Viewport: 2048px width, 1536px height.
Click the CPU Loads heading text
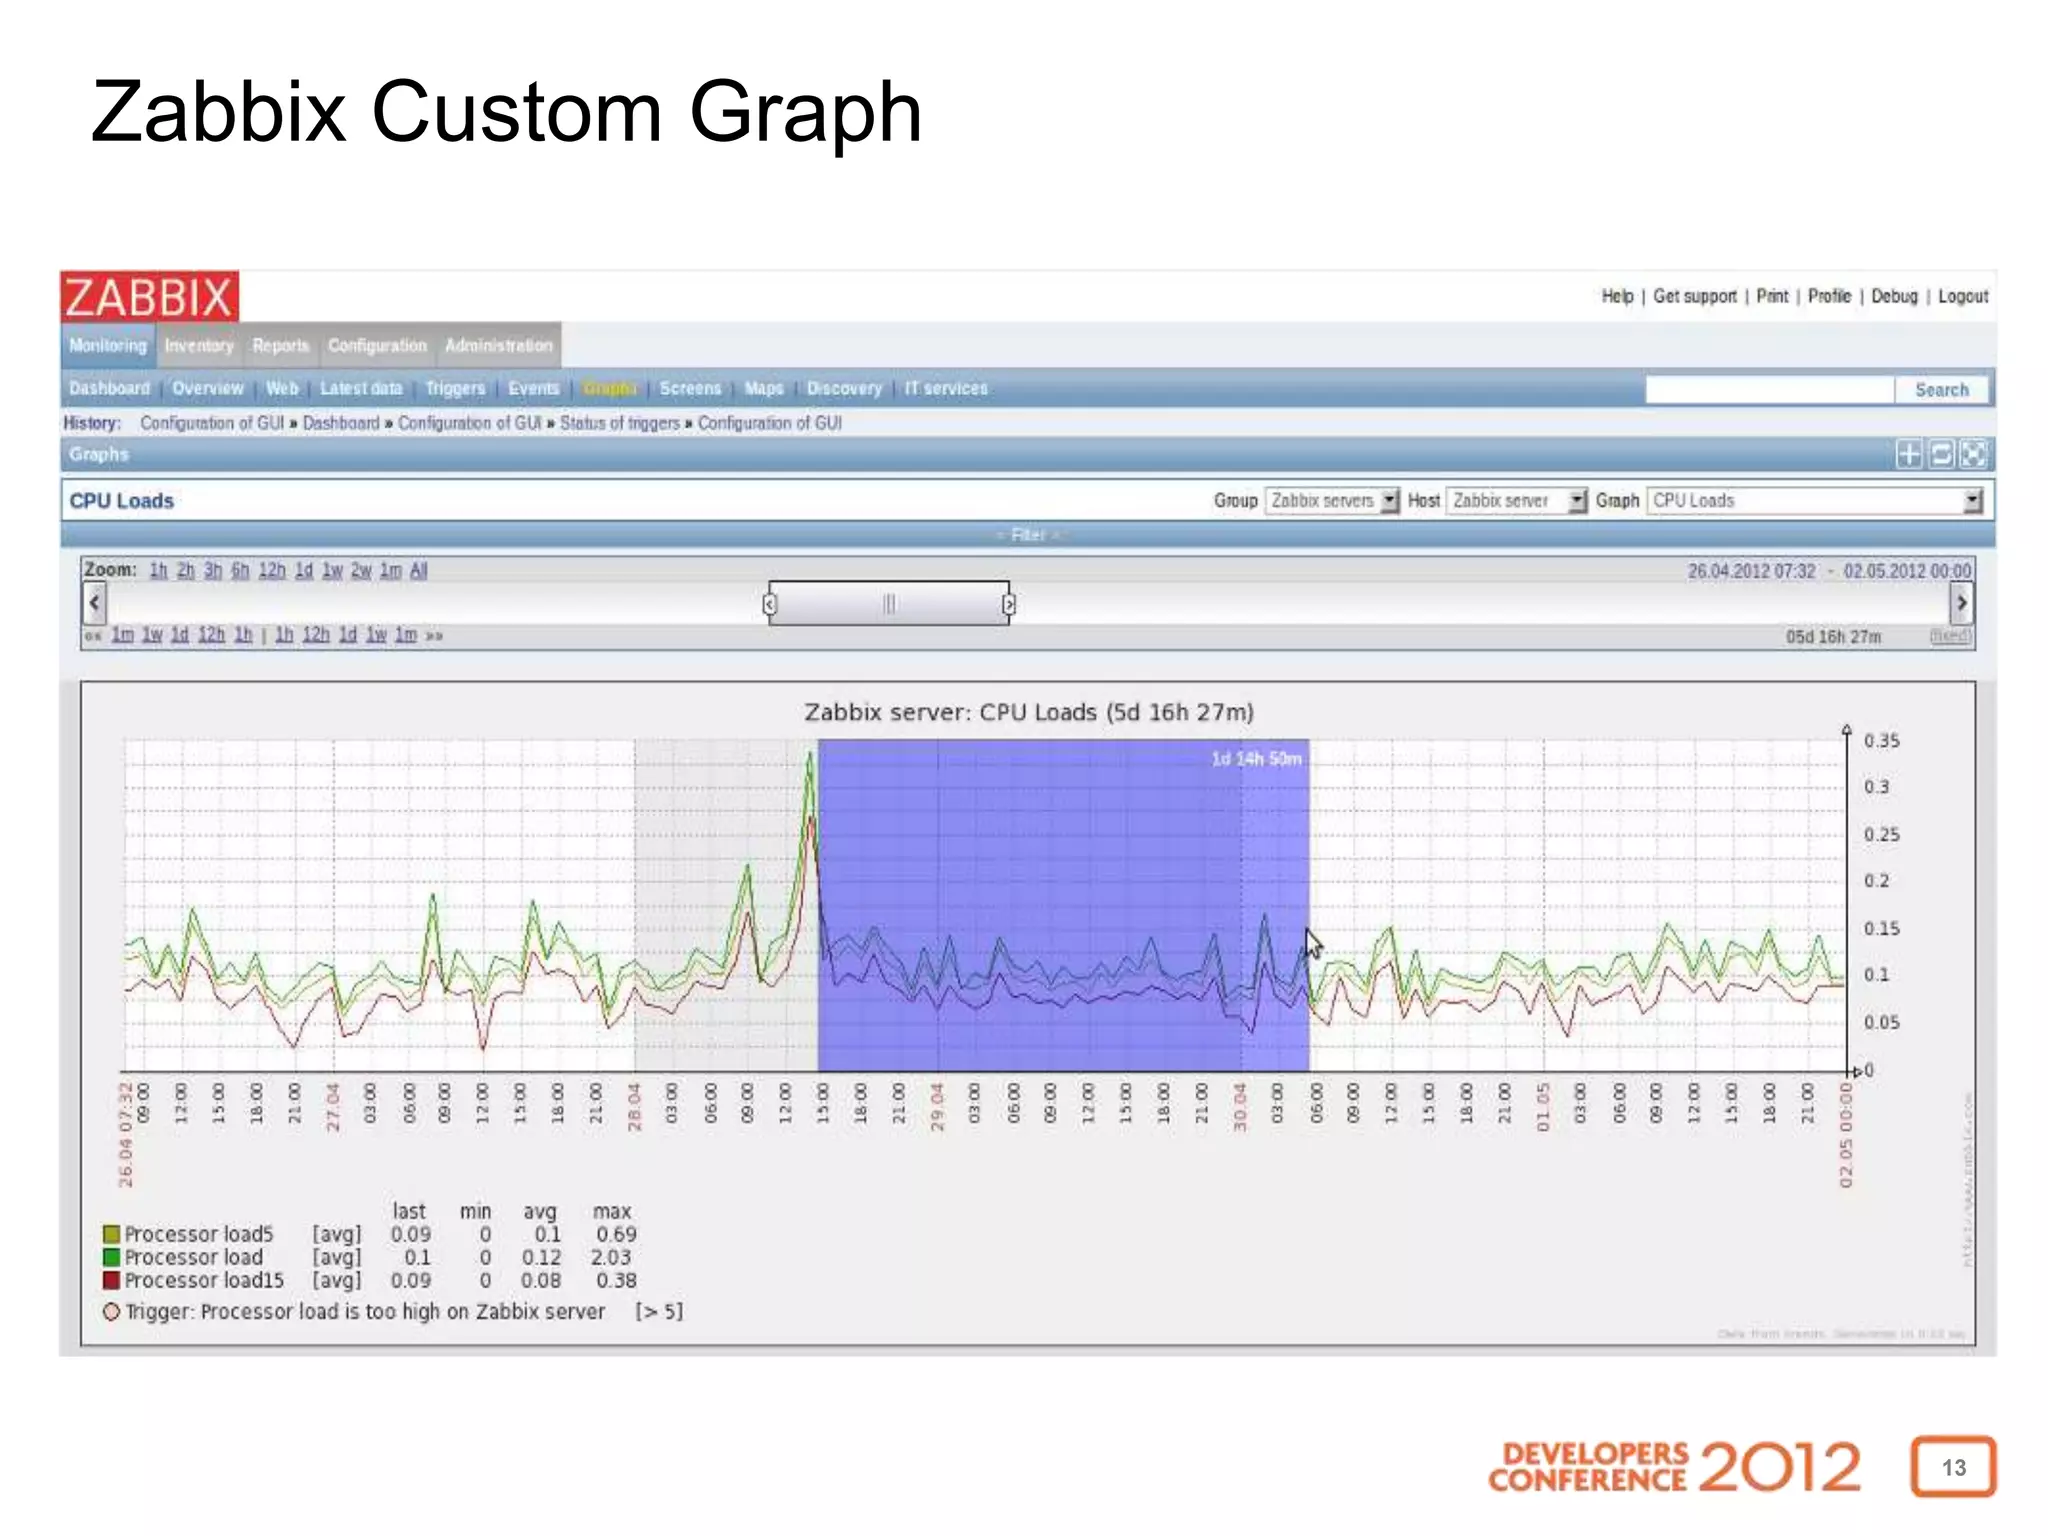point(122,501)
